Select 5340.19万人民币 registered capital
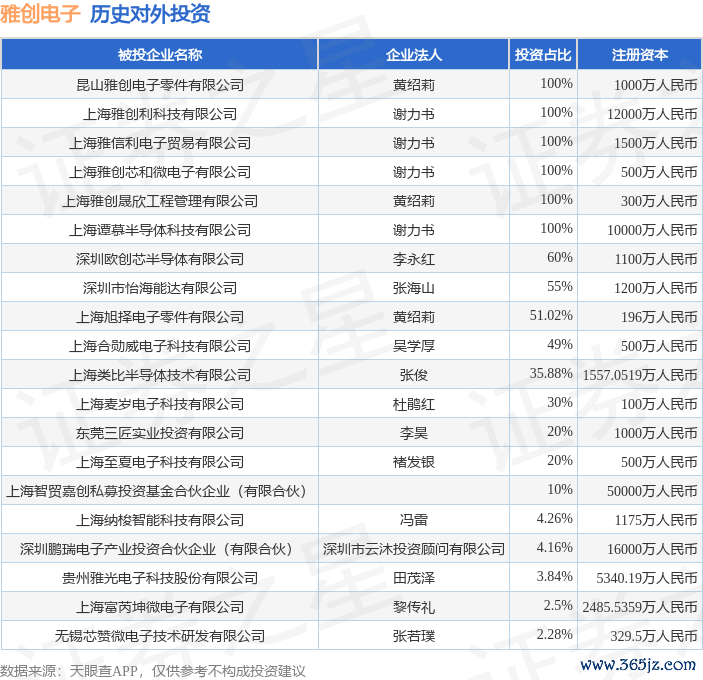The width and height of the screenshot is (703, 680). (647, 578)
